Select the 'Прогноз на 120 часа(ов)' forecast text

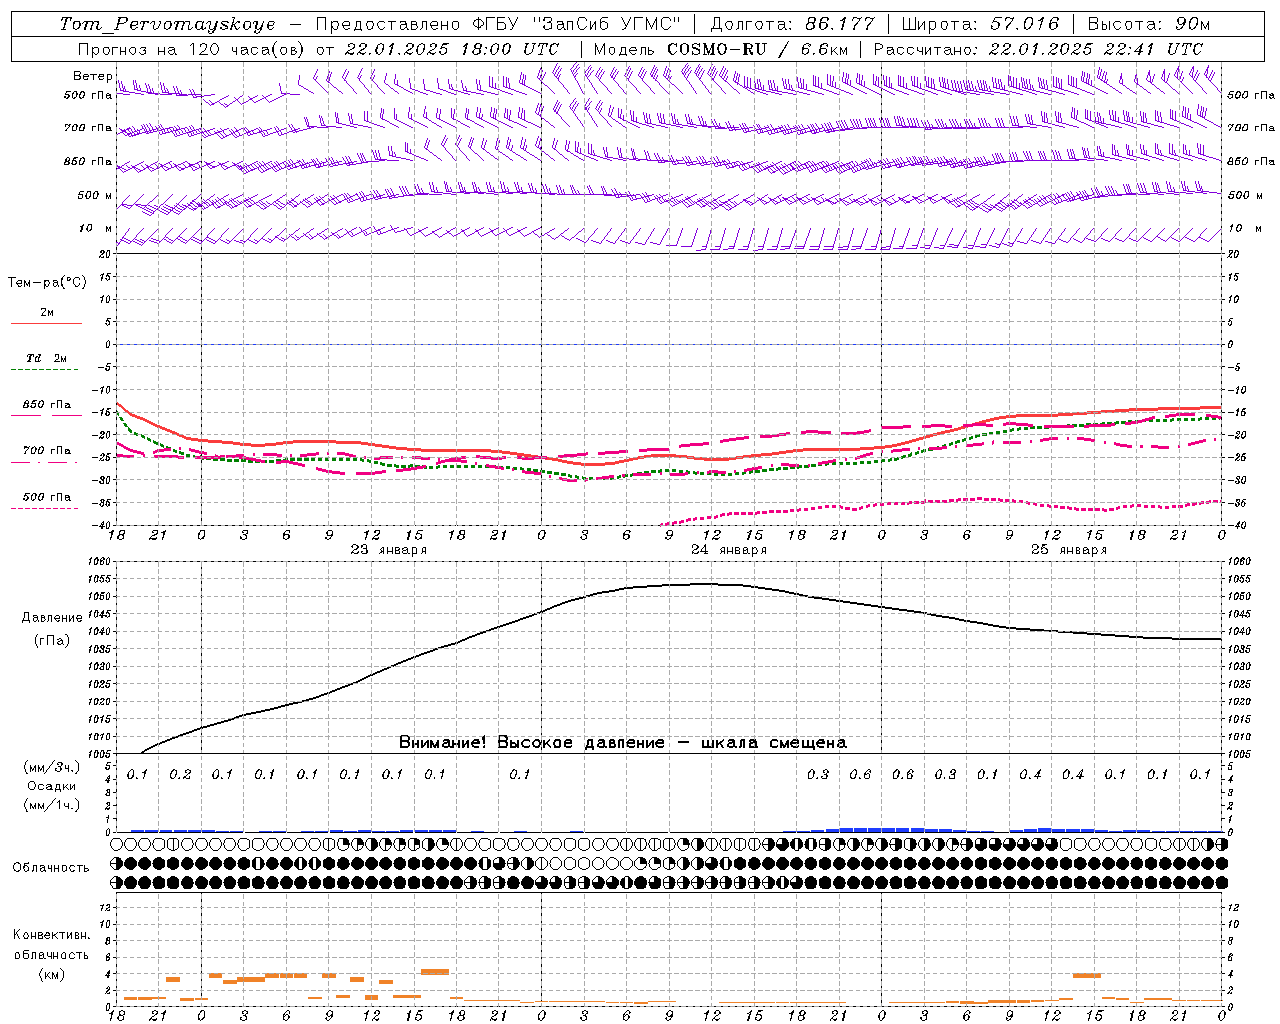[x=192, y=49]
